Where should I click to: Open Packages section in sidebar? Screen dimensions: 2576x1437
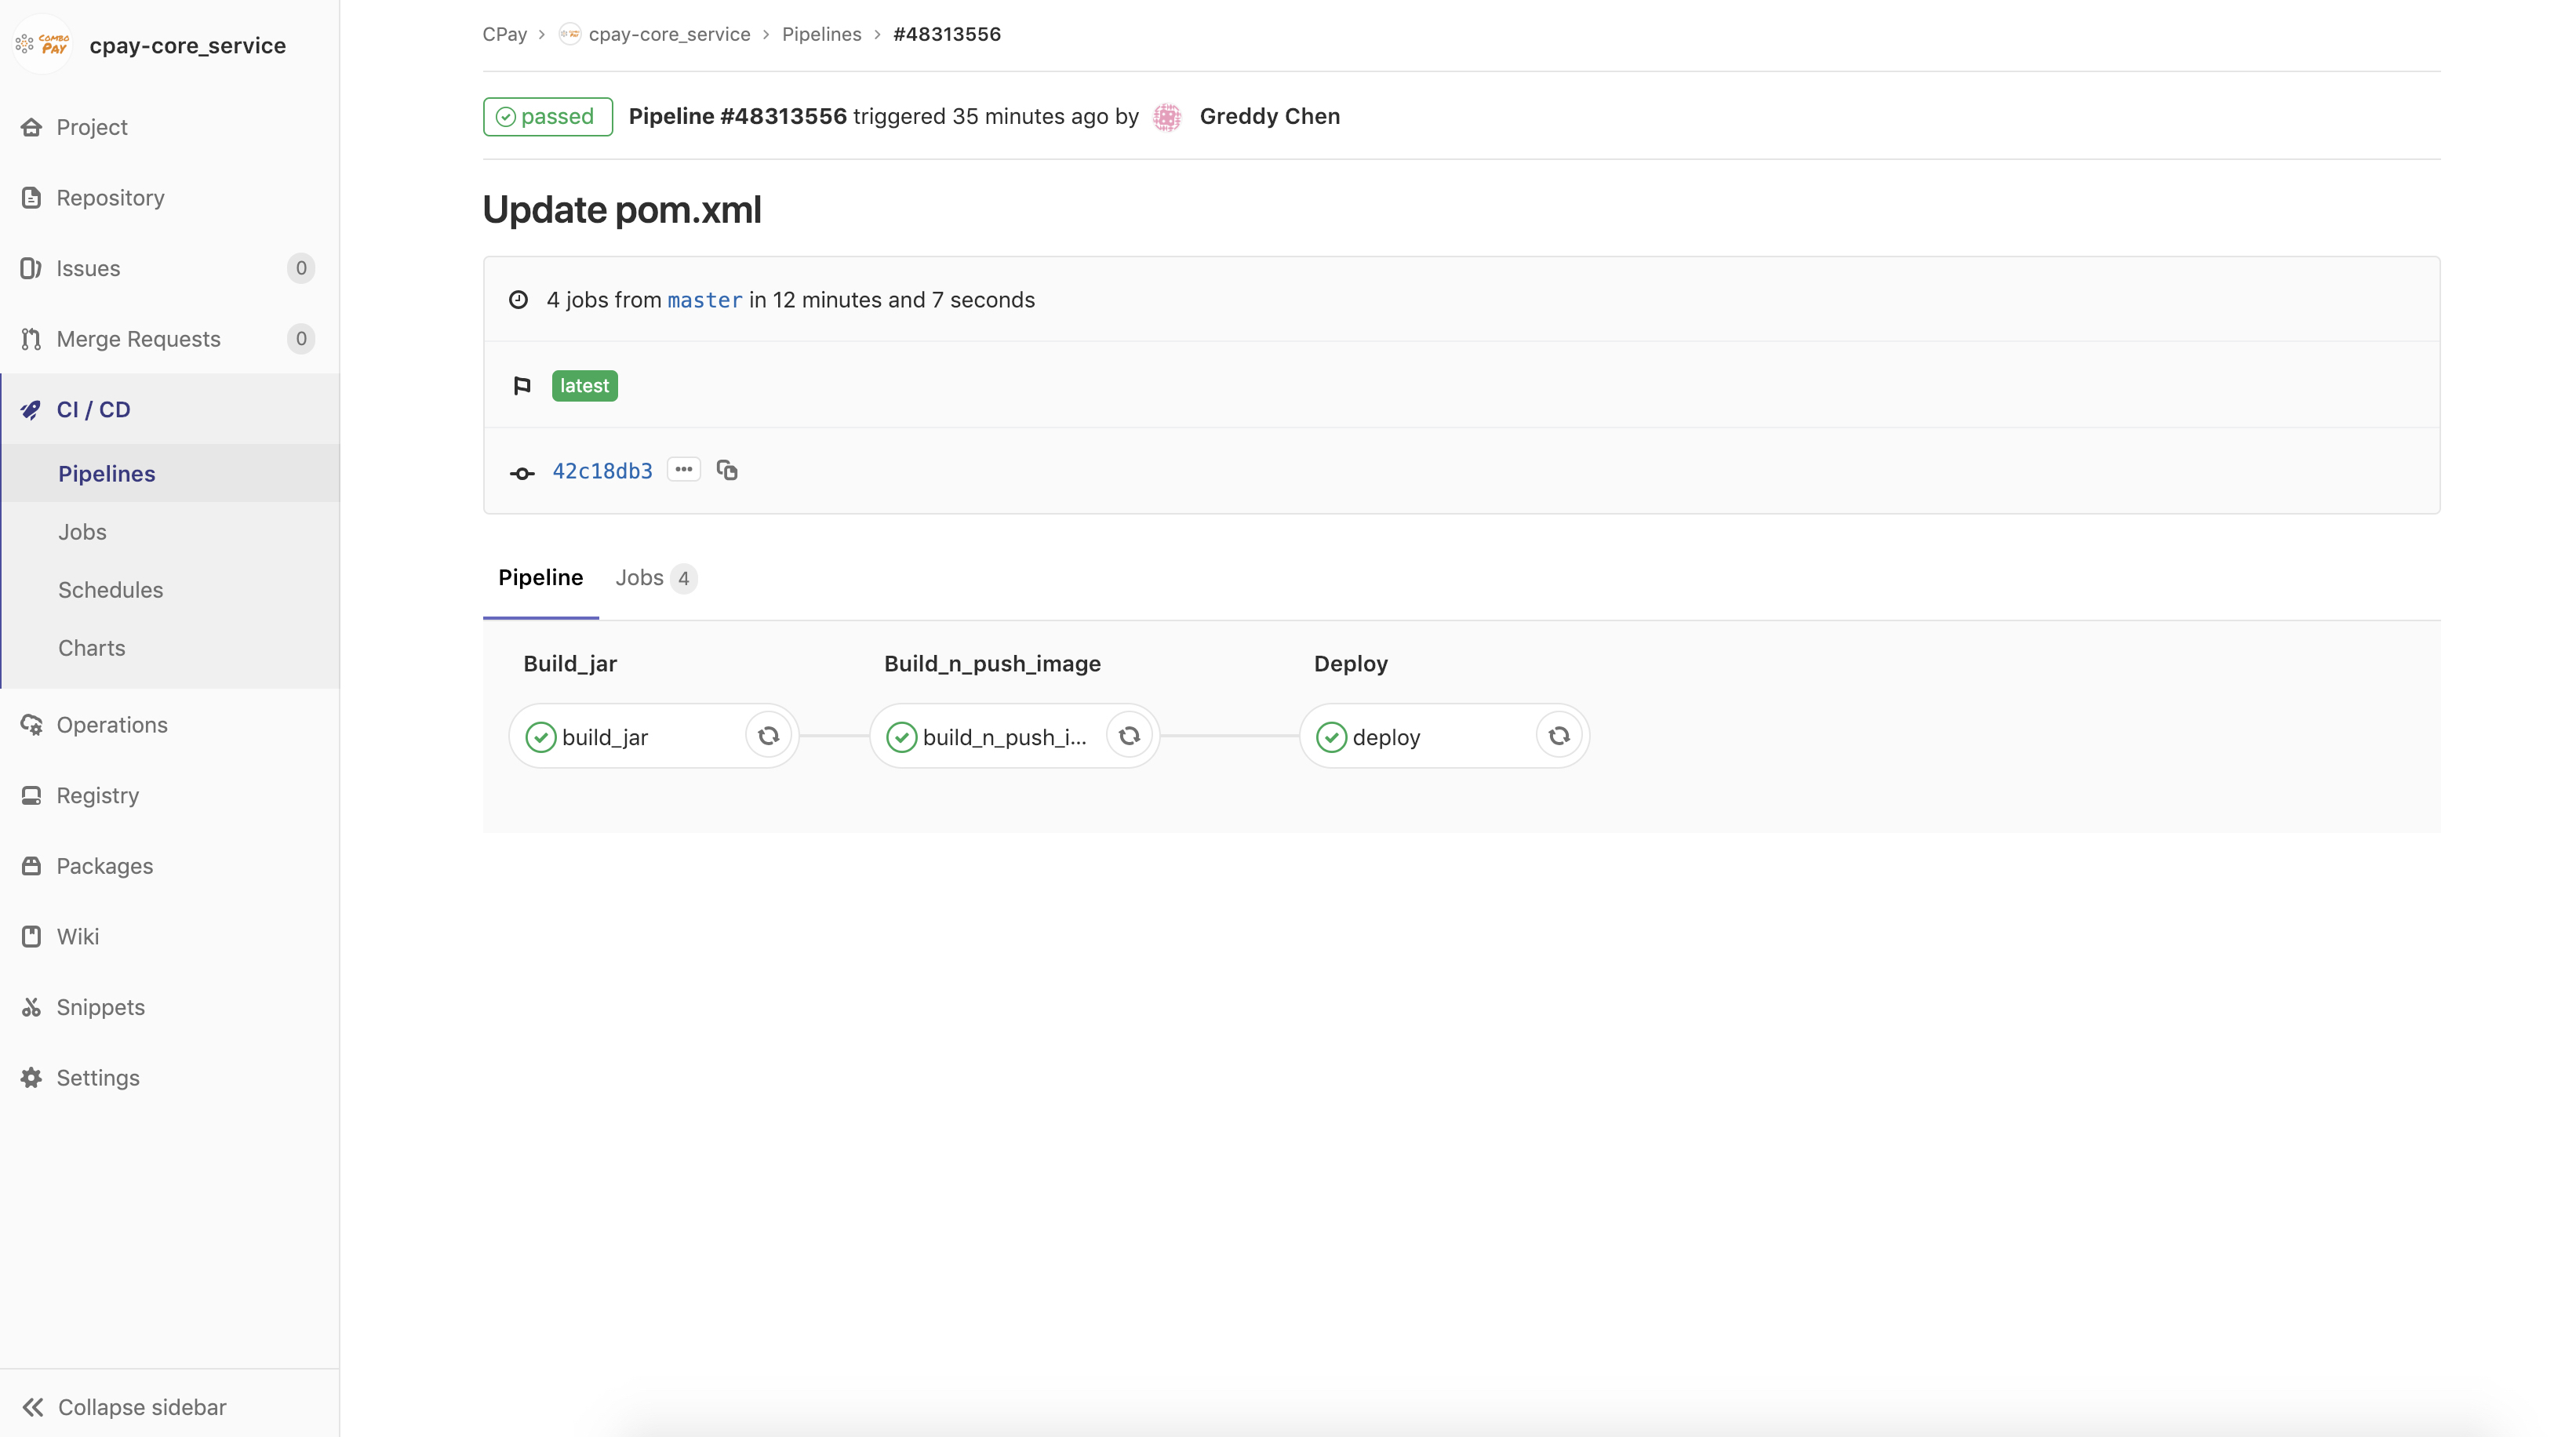point(104,866)
